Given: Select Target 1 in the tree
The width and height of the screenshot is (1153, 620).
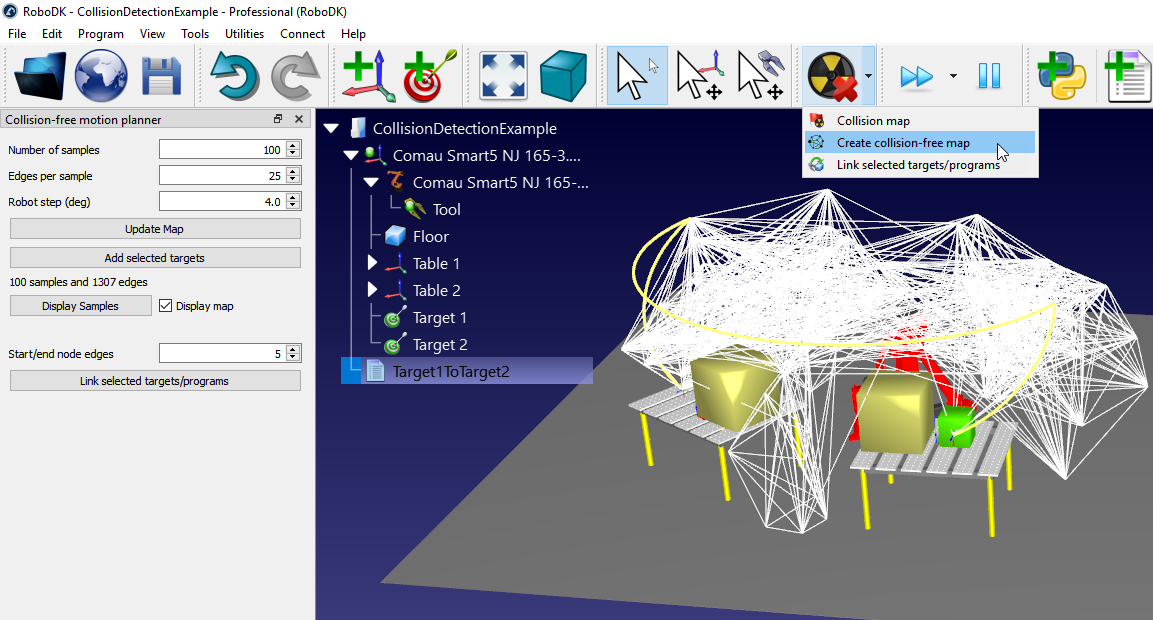Looking at the screenshot, I should (440, 318).
